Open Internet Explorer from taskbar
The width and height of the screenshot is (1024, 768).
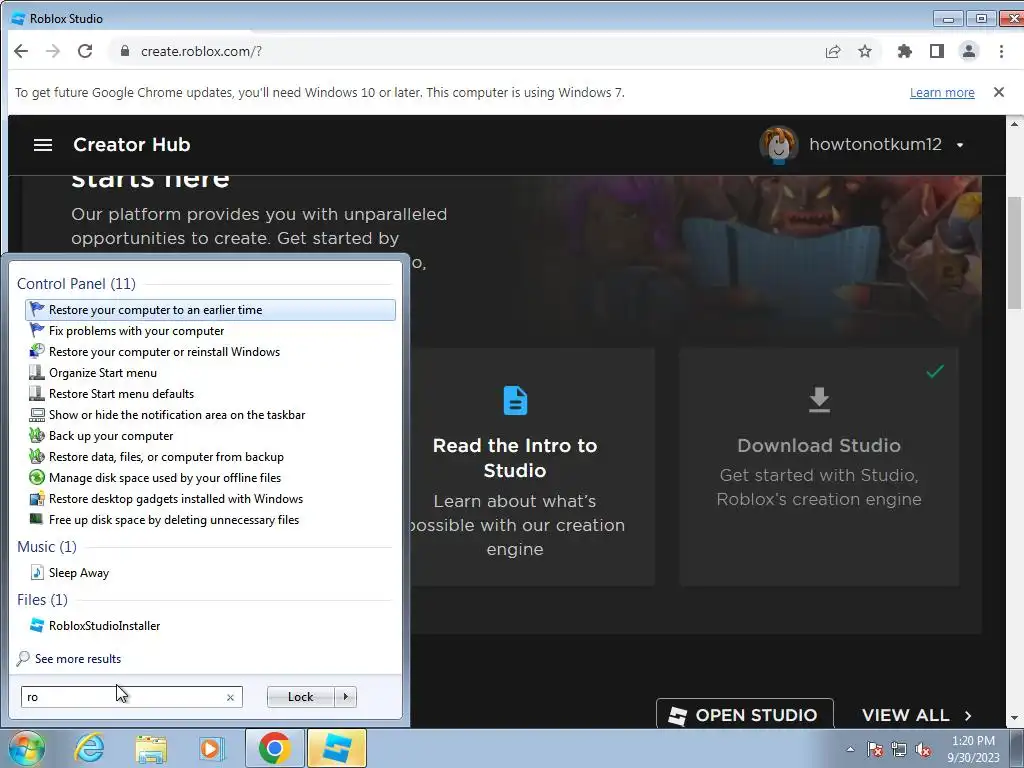coord(89,748)
